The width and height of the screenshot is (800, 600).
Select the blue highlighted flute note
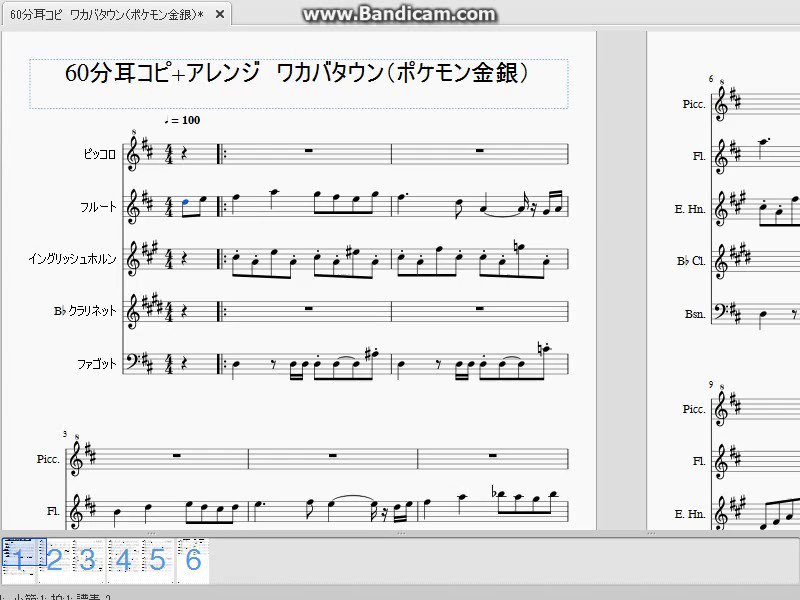[185, 203]
